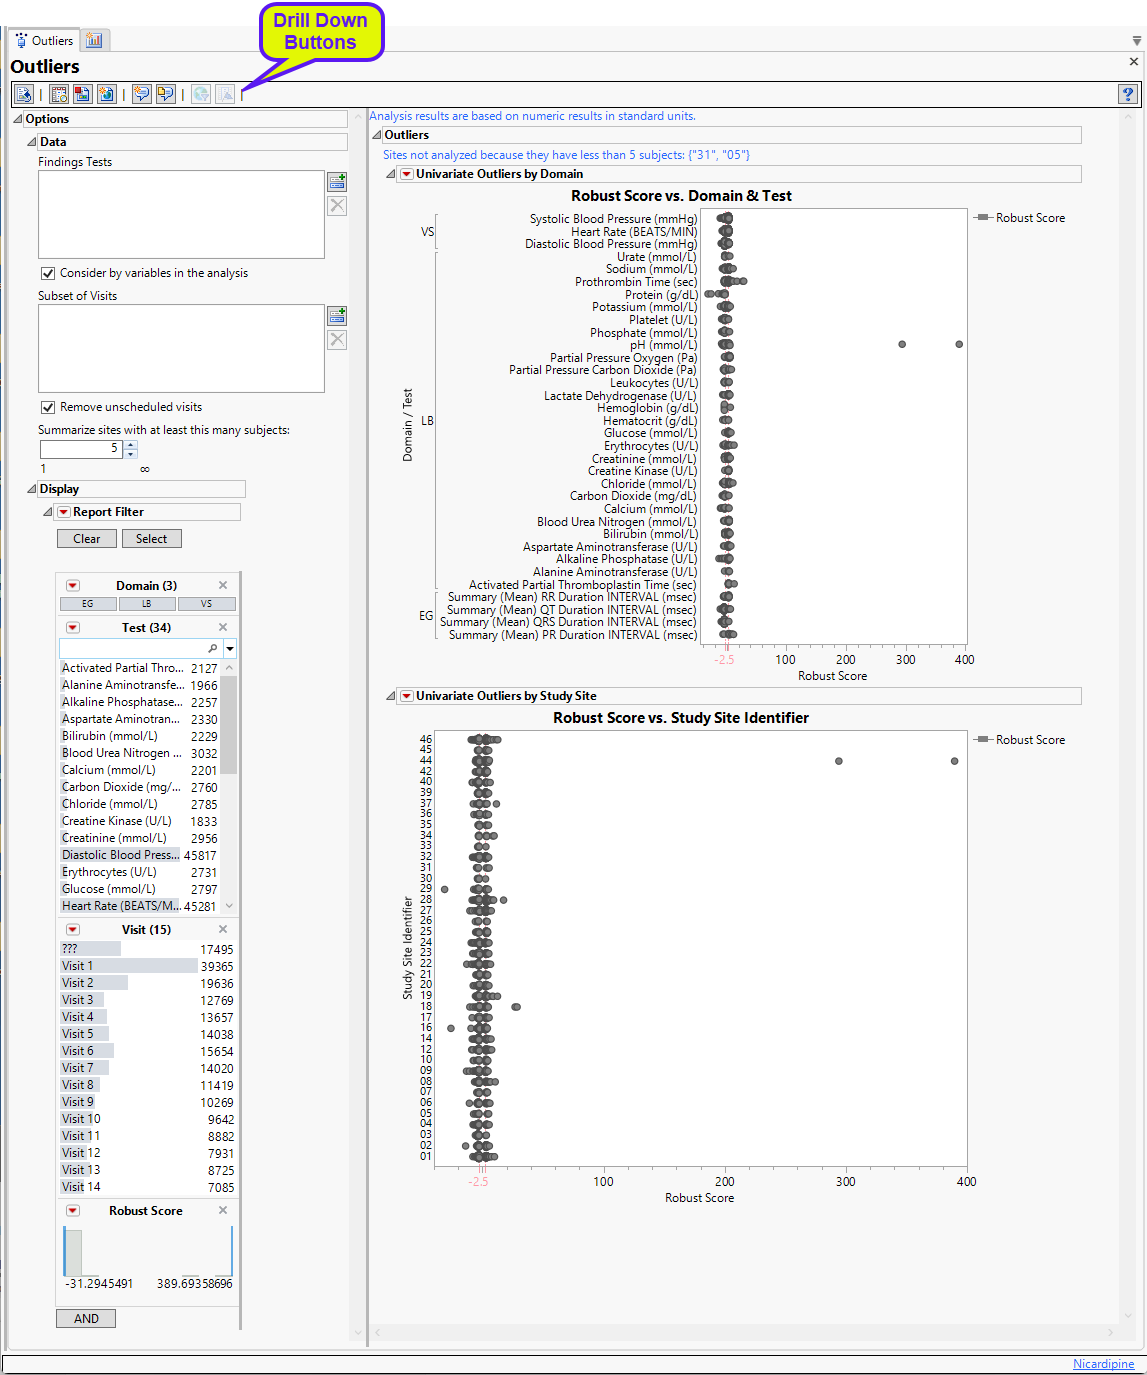Click add button beside Findings Tests list

coord(337,181)
